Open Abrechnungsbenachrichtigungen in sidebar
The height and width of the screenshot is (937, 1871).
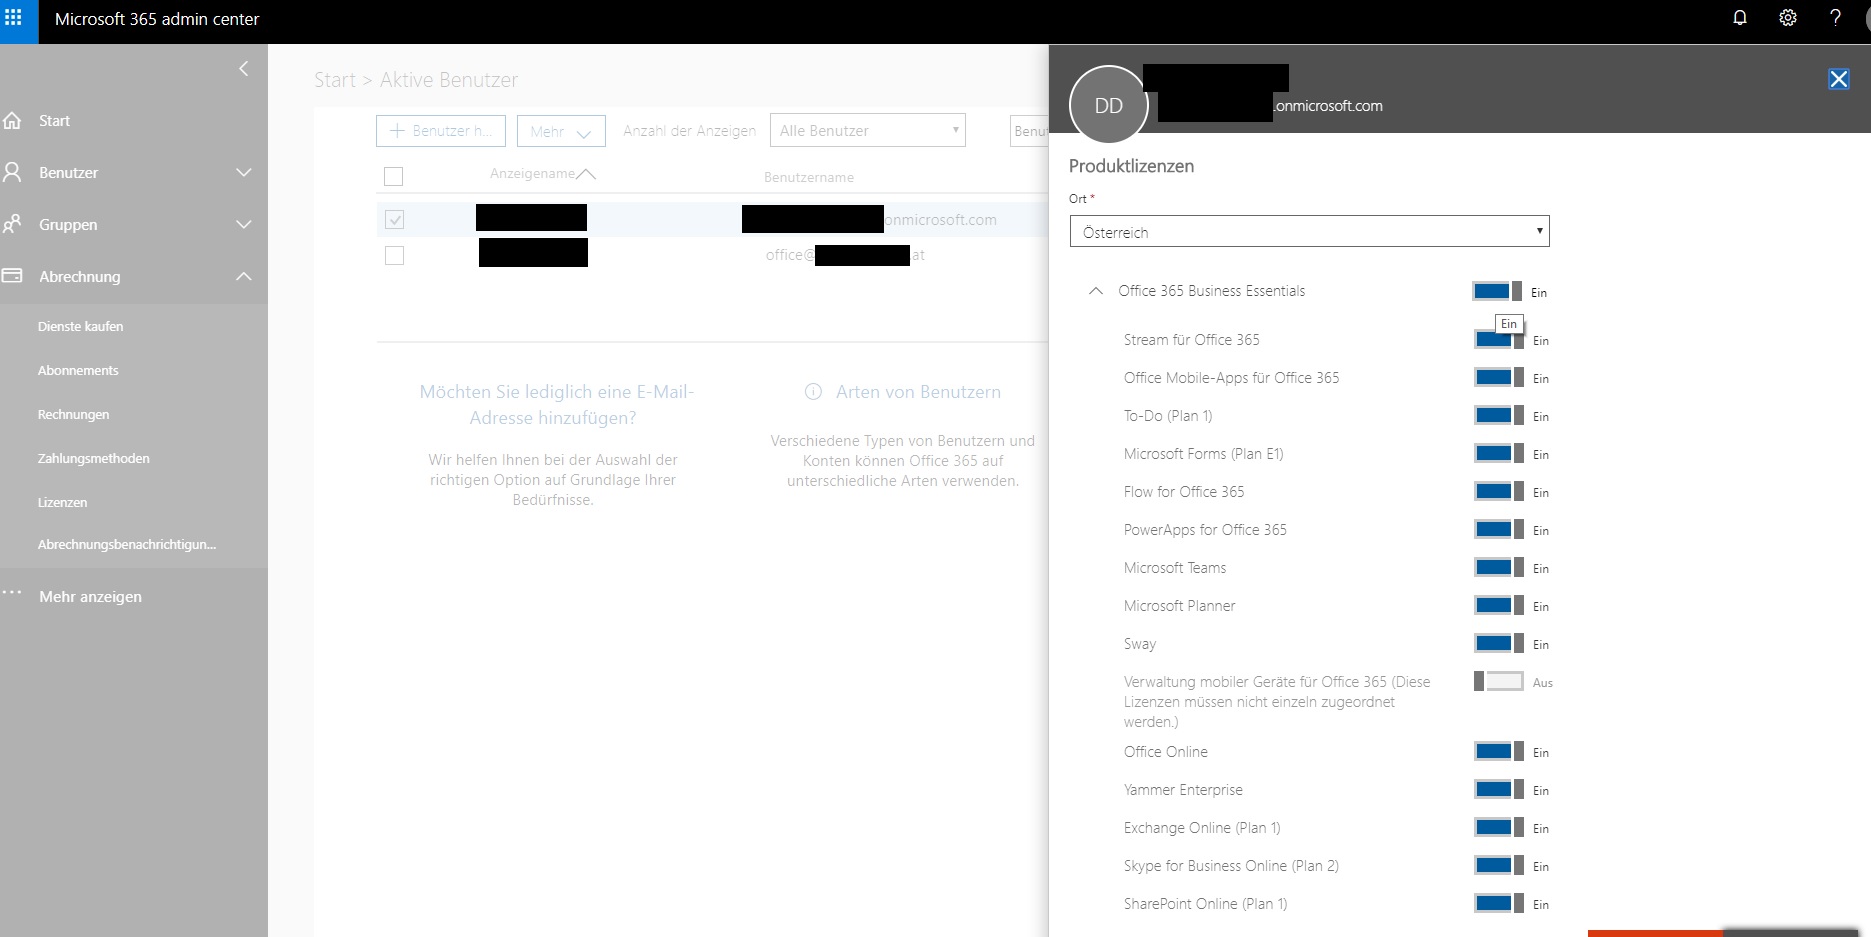[127, 544]
